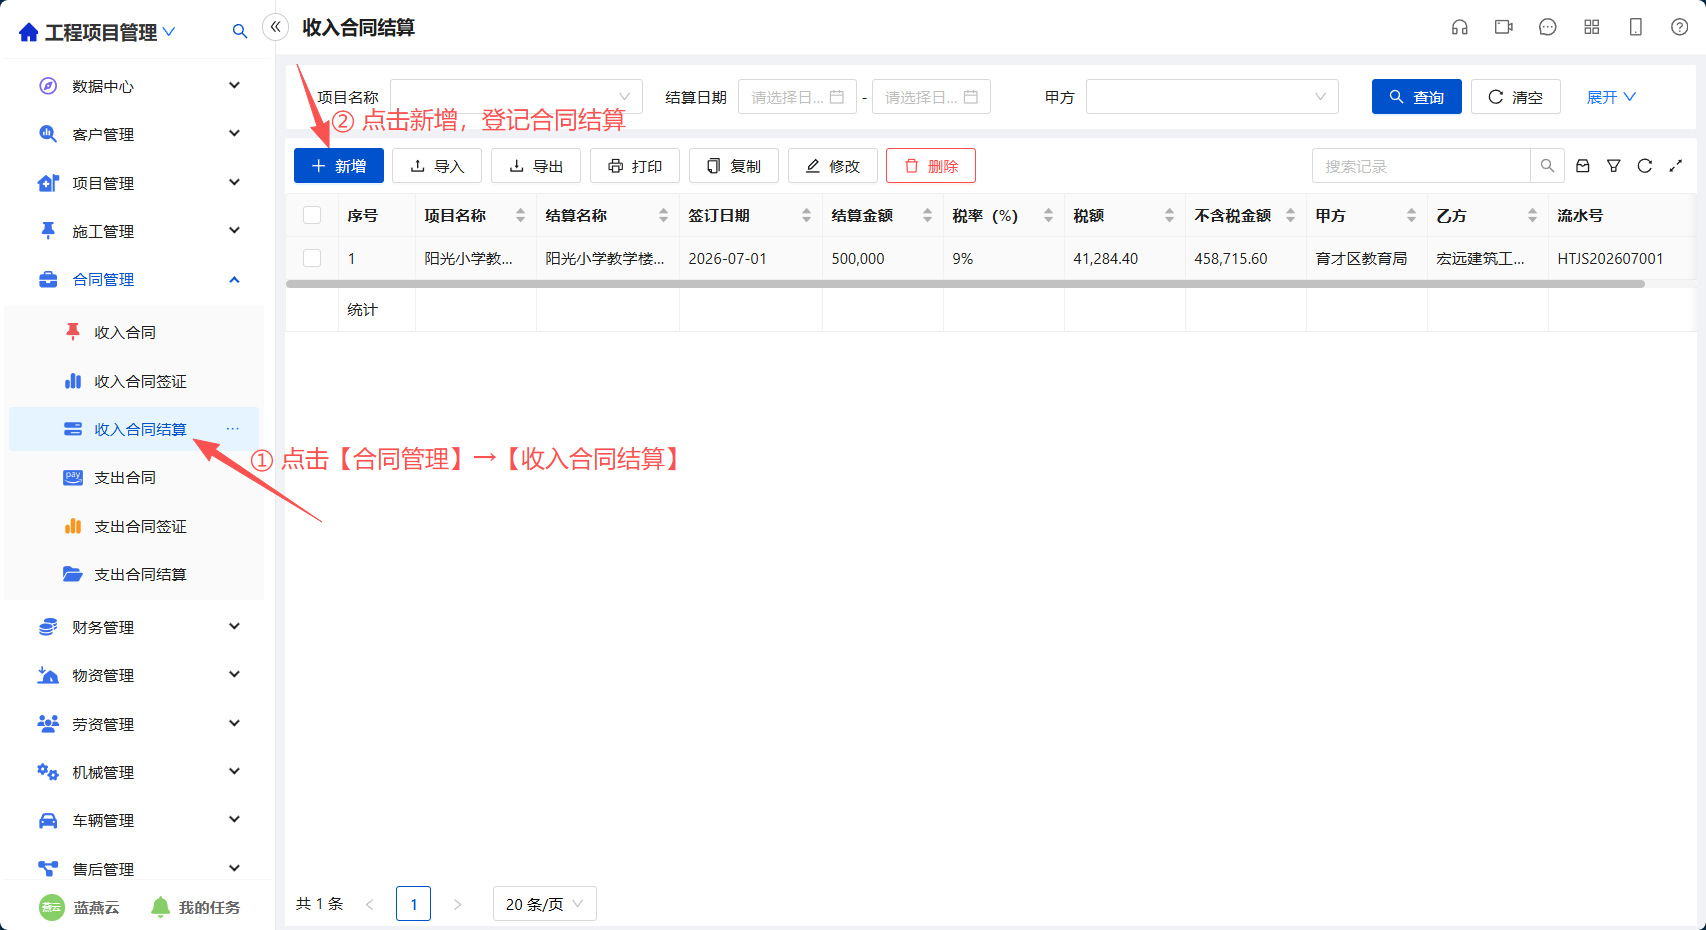1706x930 pixels.
Task: Click the calendar icon in the start date field
Action: tap(837, 97)
